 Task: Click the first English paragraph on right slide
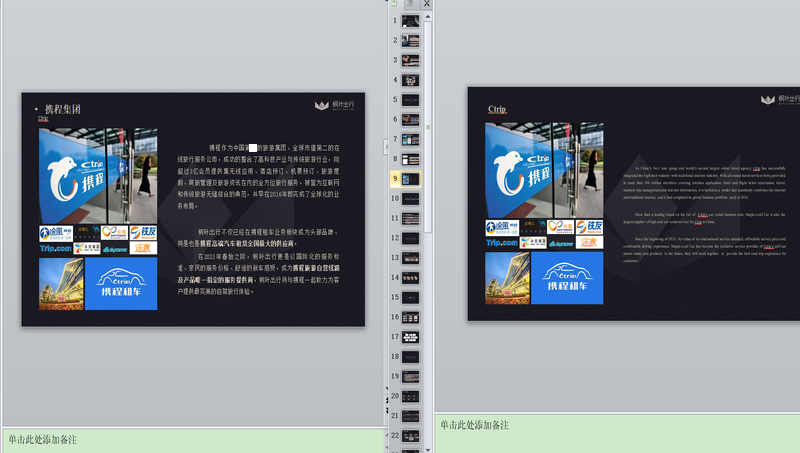tap(705, 183)
